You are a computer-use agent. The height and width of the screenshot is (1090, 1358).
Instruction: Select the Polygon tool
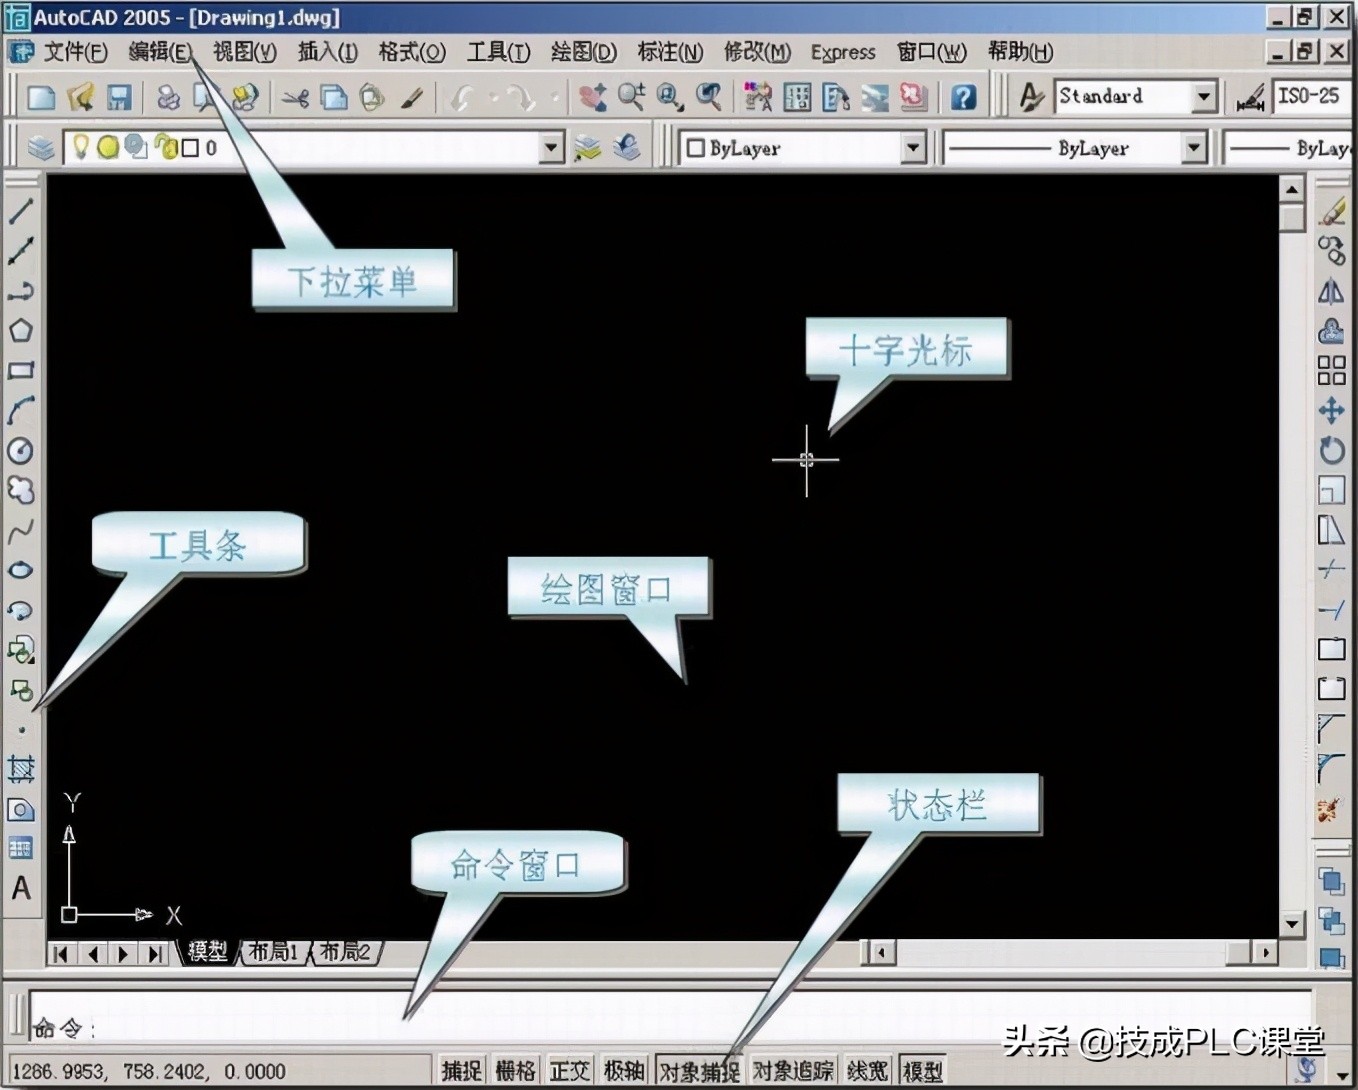click(x=20, y=330)
